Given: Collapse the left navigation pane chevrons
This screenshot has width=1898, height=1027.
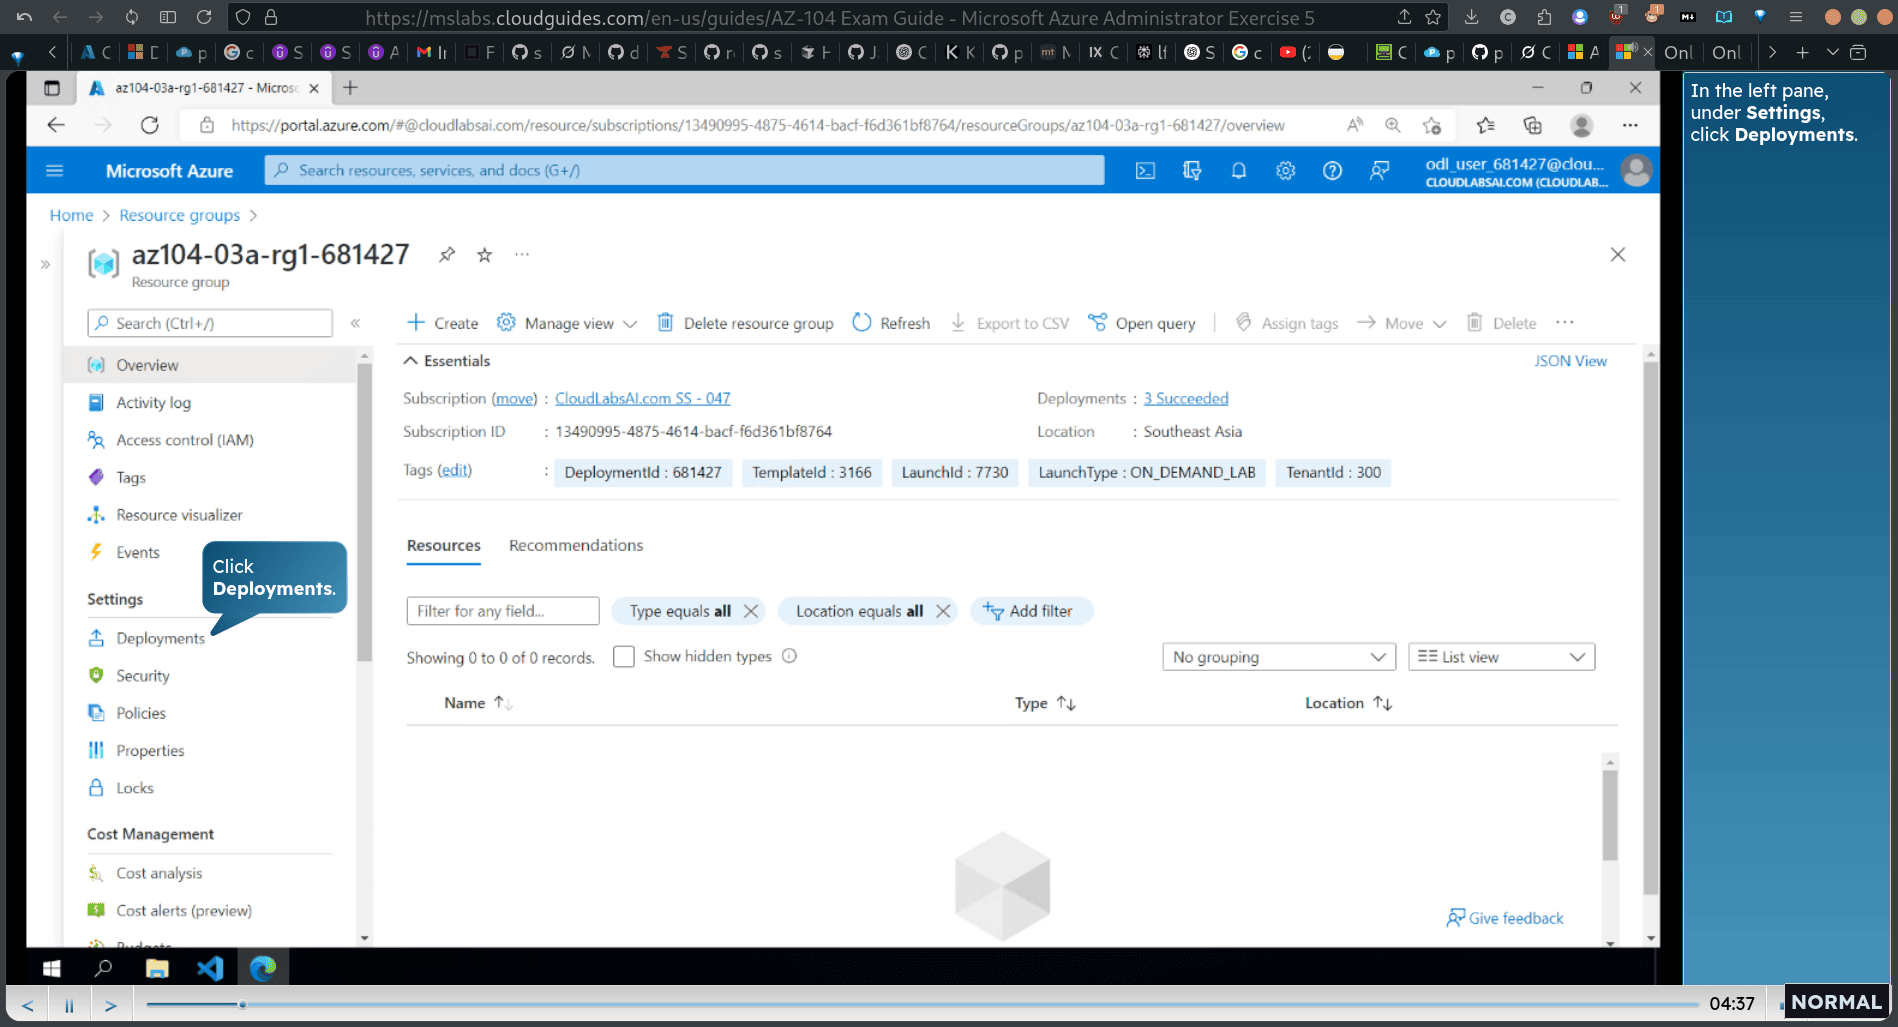Looking at the screenshot, I should point(355,323).
